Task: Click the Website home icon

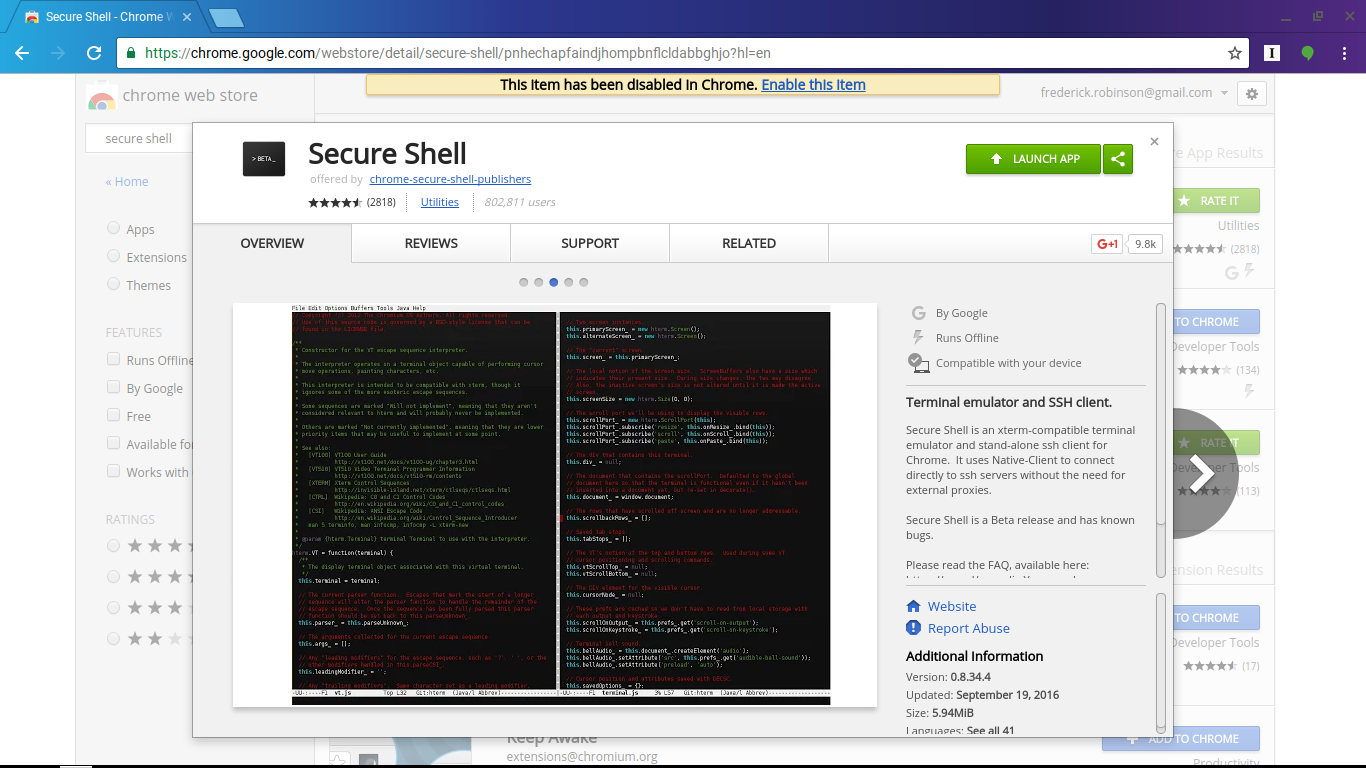Action: [913, 606]
